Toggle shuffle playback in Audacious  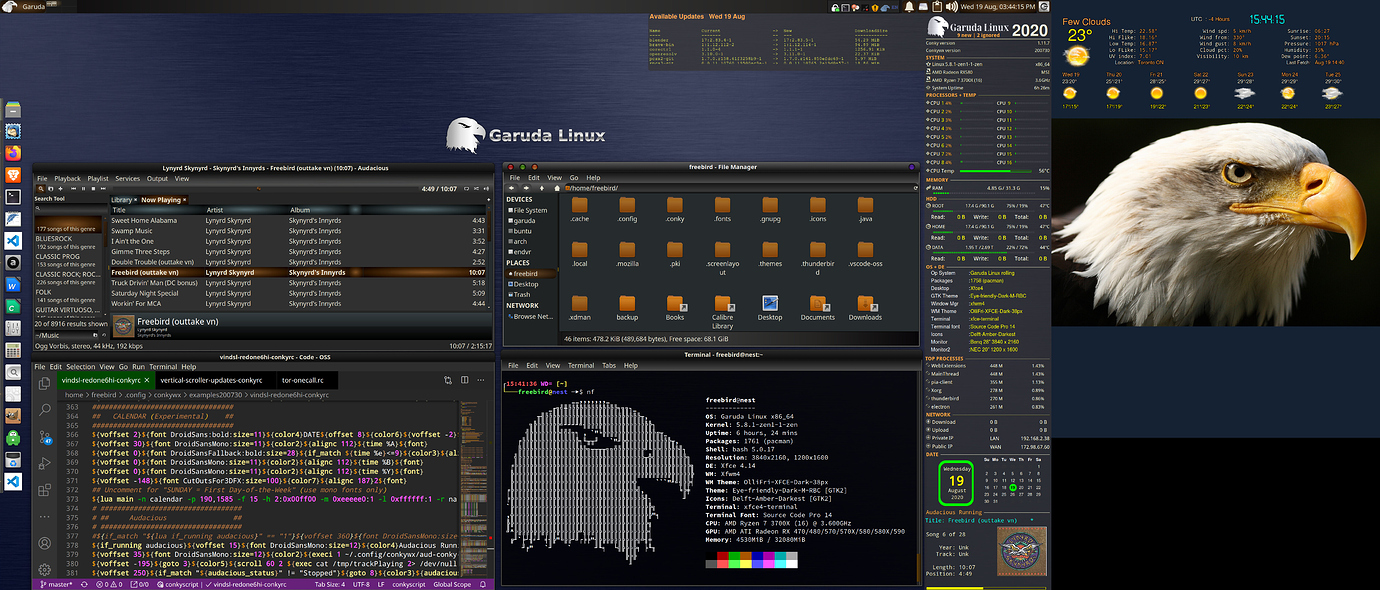[476, 190]
